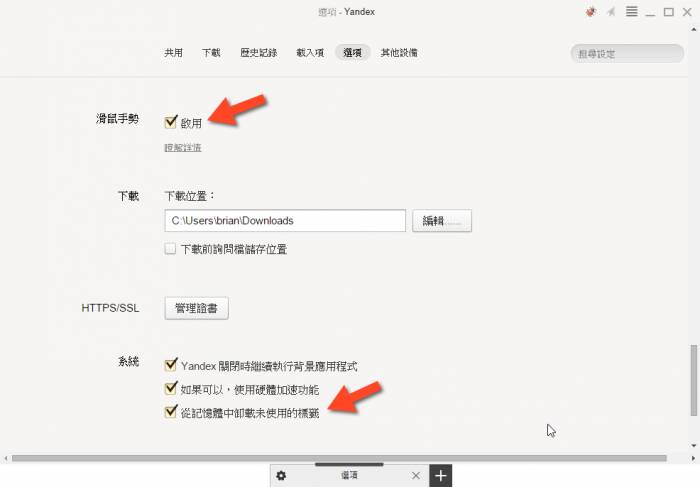700x487 pixels.
Task: Click the search settings field
Action: [x=627, y=54]
